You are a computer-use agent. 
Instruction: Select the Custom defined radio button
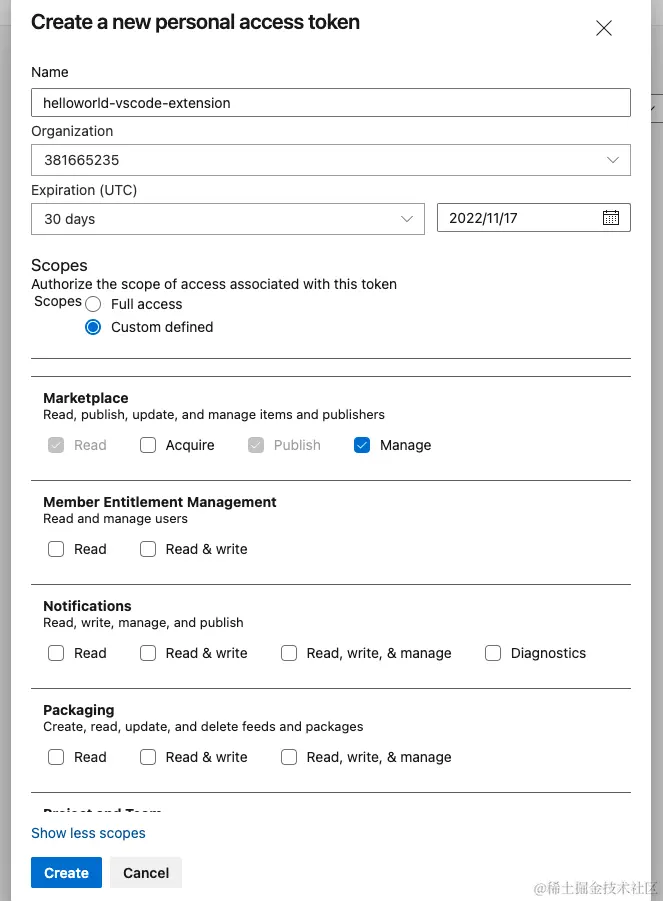[x=93, y=327]
